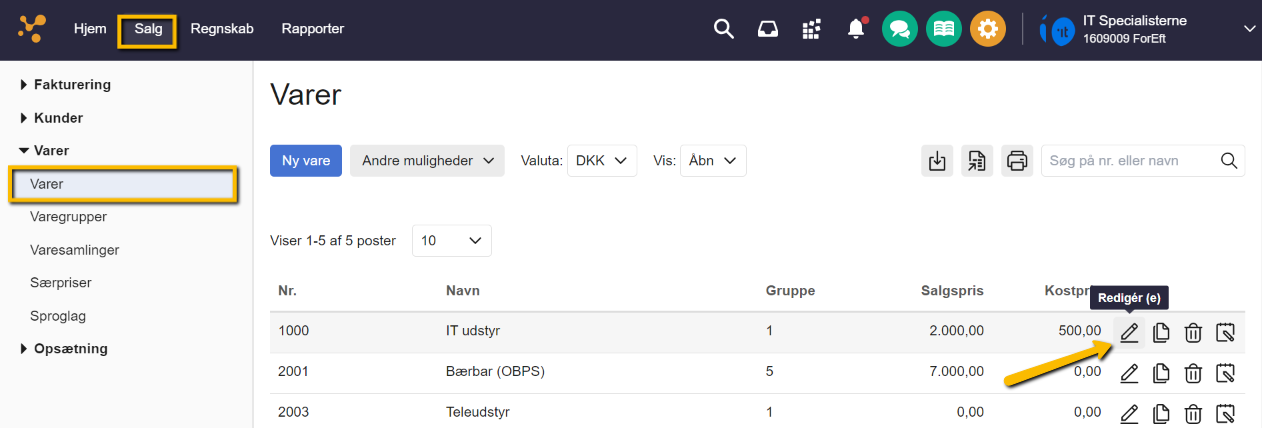The image size is (1262, 428).
Task: Click the notification bell icon
Action: click(856, 29)
